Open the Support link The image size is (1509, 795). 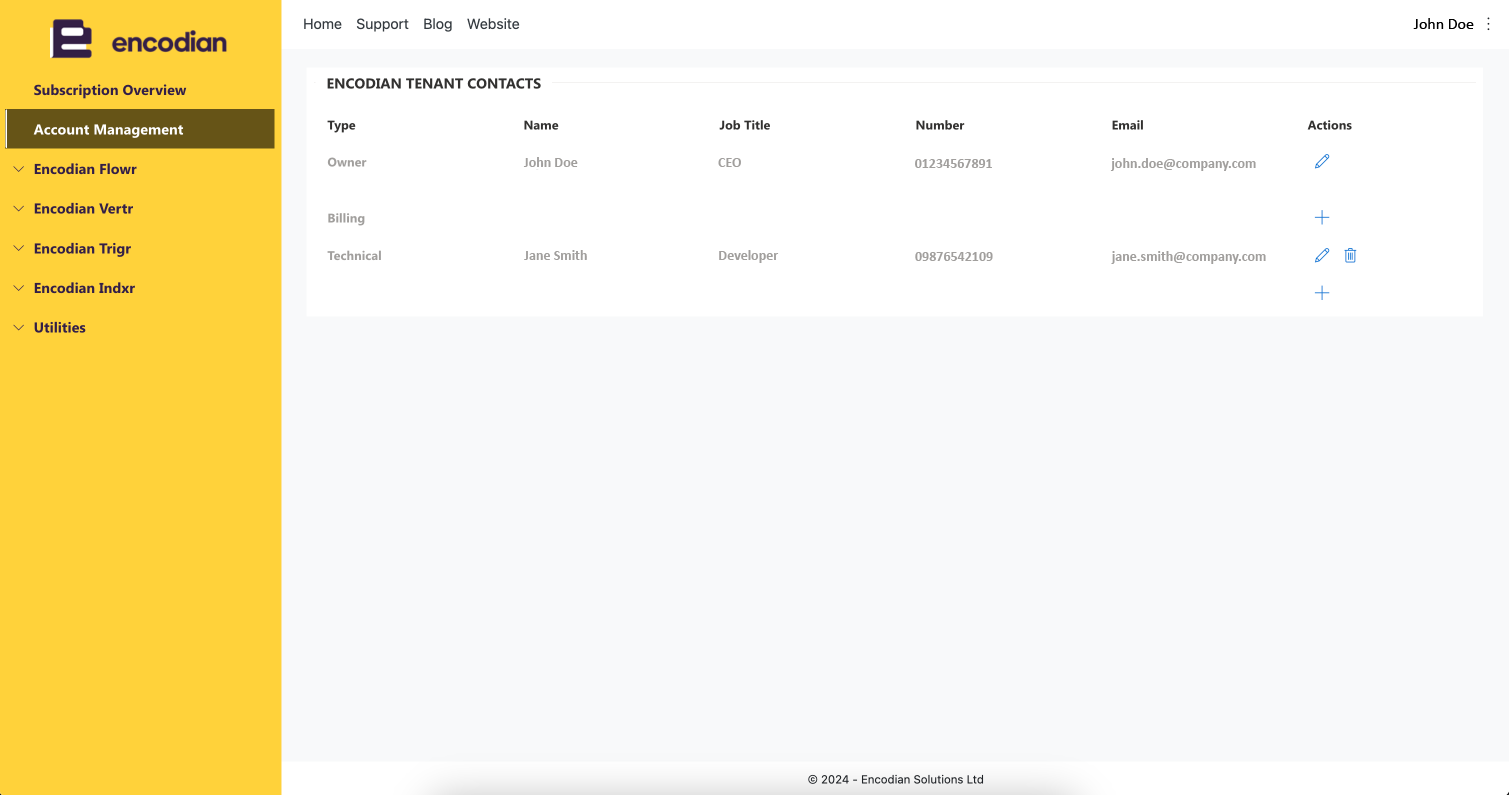coord(382,24)
